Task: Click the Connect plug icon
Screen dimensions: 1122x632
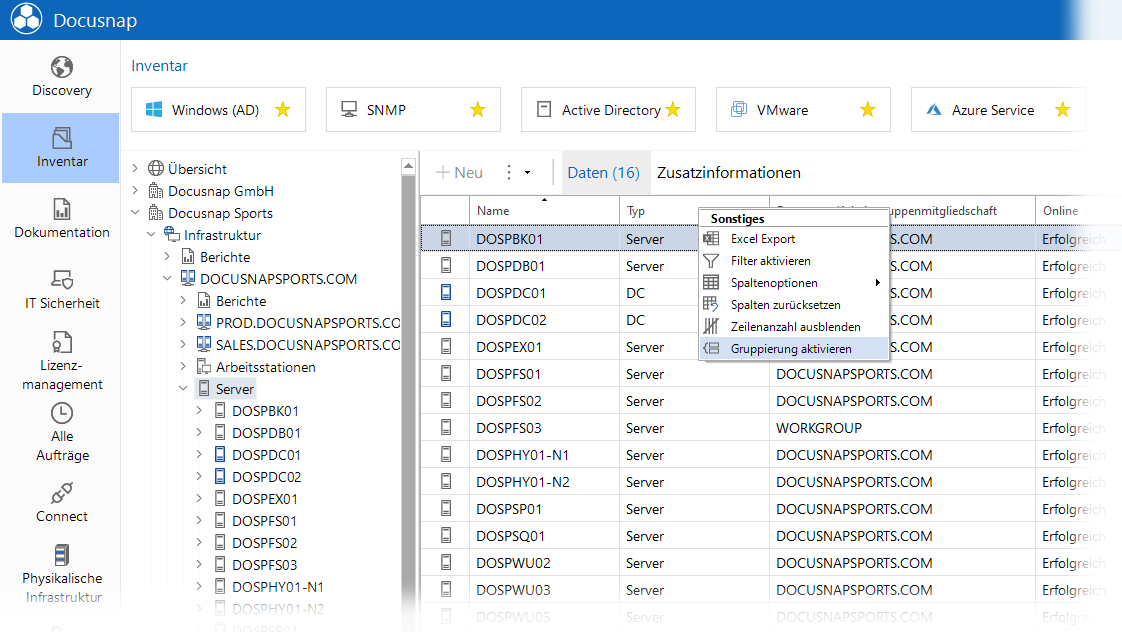Action: (x=62, y=493)
